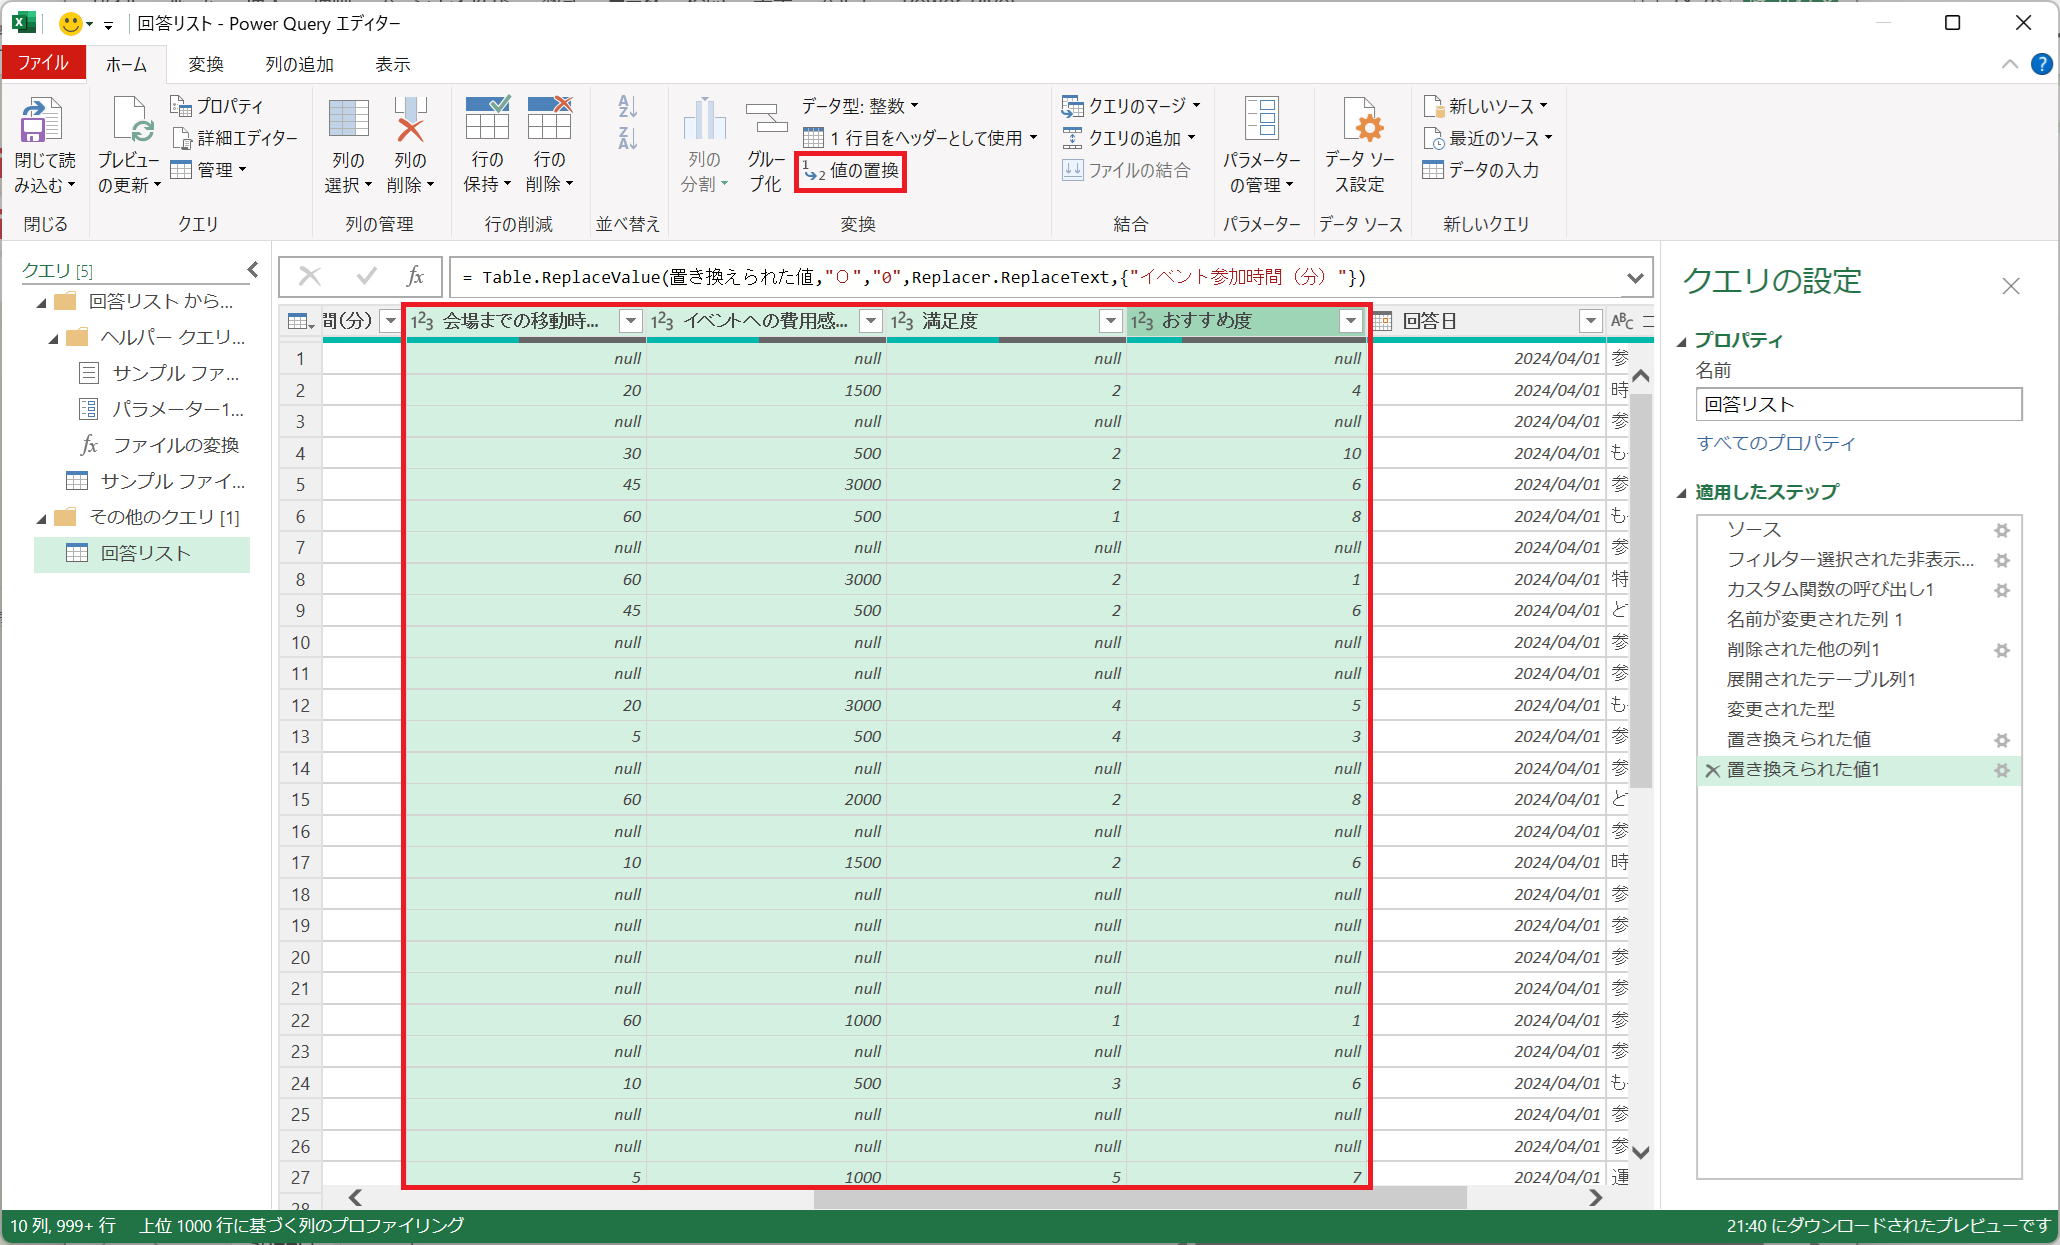Open filter dropdown for 満足度 column
The image size is (2060, 1245).
pos(1110,321)
